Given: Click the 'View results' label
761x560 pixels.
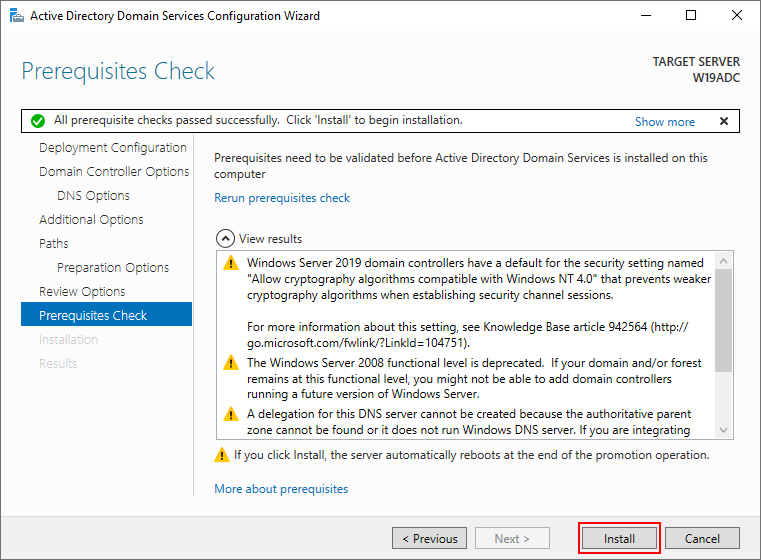Looking at the screenshot, I should [x=270, y=239].
